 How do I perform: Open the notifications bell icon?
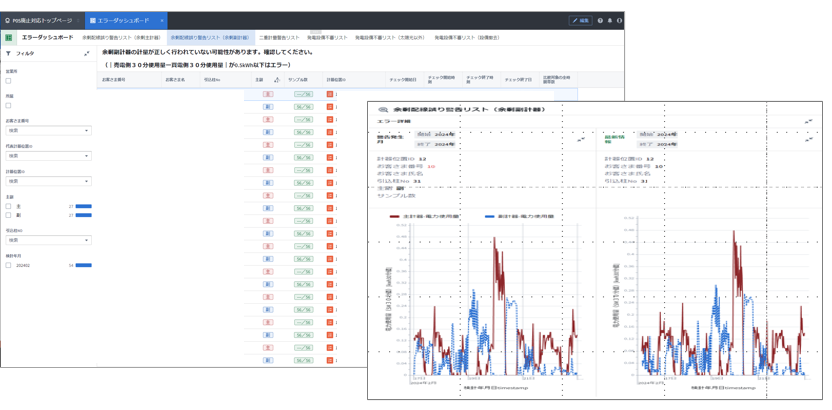(610, 20)
